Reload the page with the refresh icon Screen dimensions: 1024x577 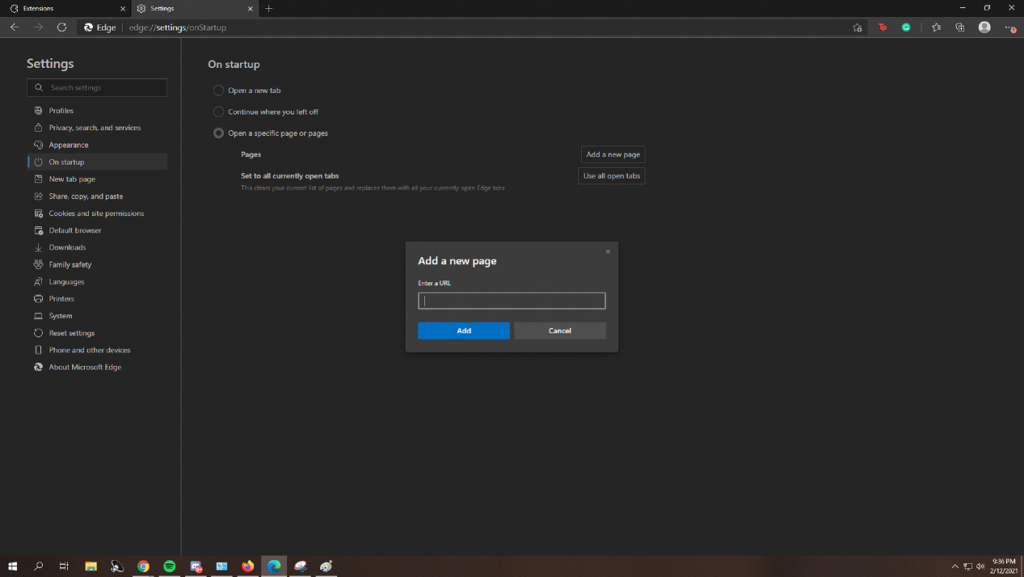[x=62, y=27]
